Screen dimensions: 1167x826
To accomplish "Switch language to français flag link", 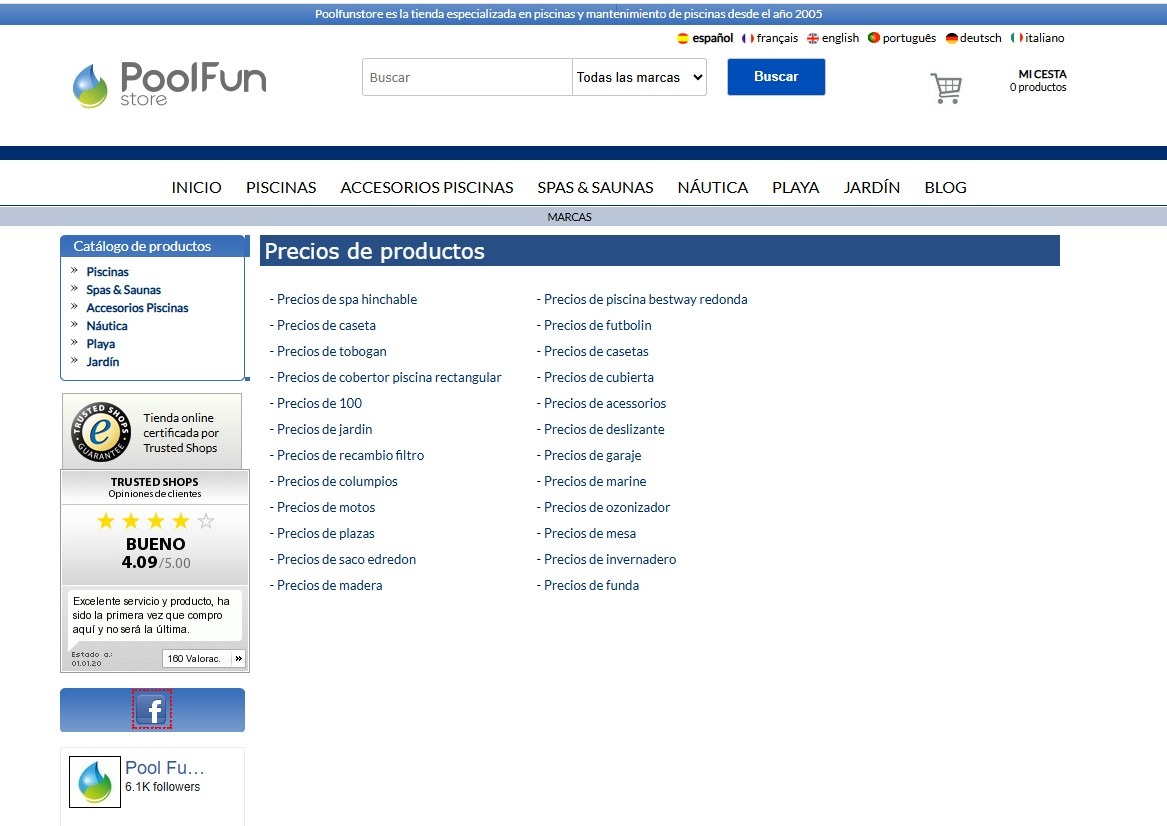I will coord(769,38).
